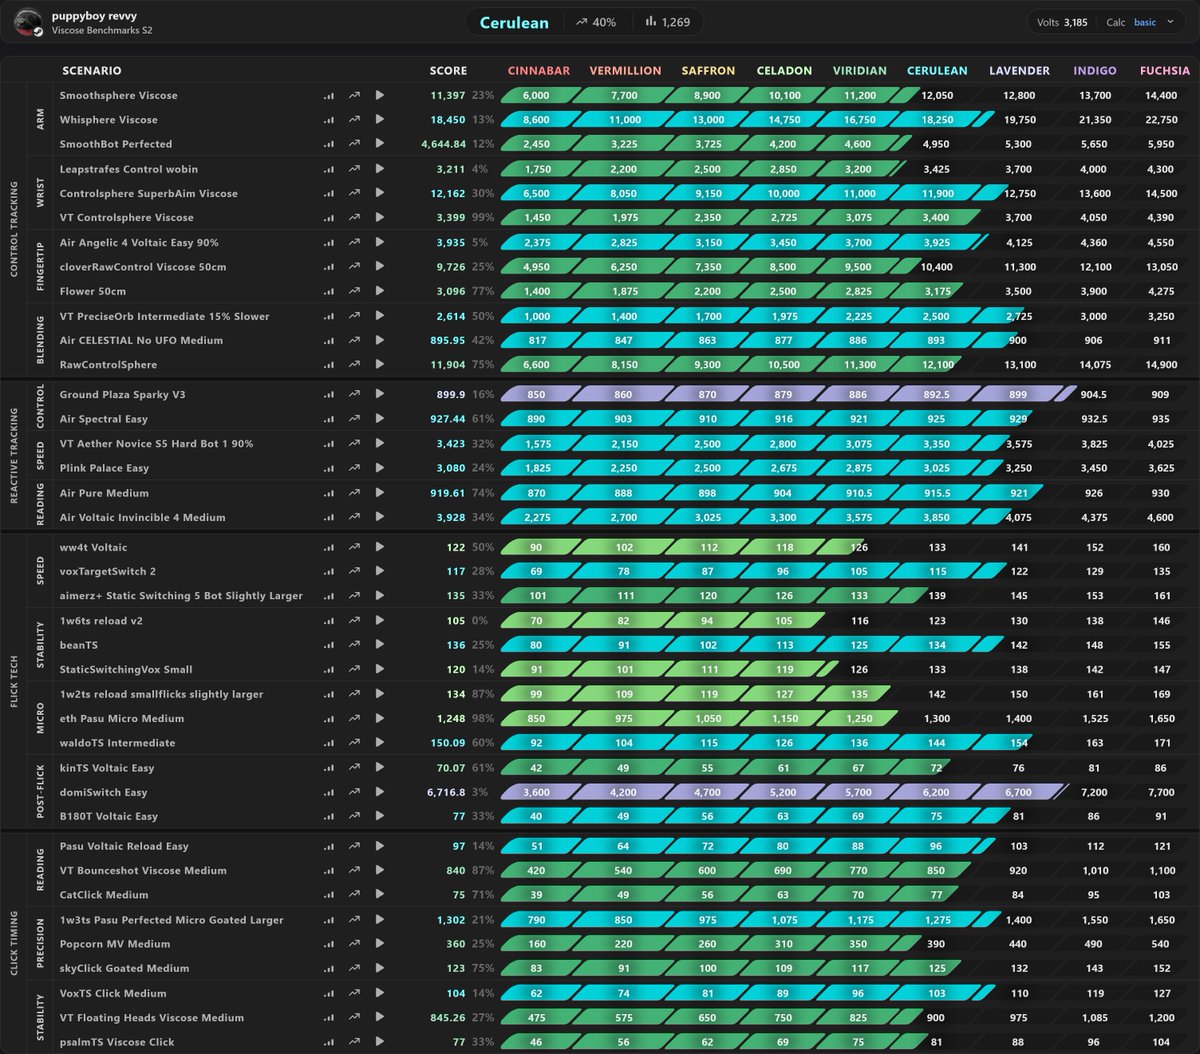Show trend graph for VoxTS Click Medium

click(354, 994)
